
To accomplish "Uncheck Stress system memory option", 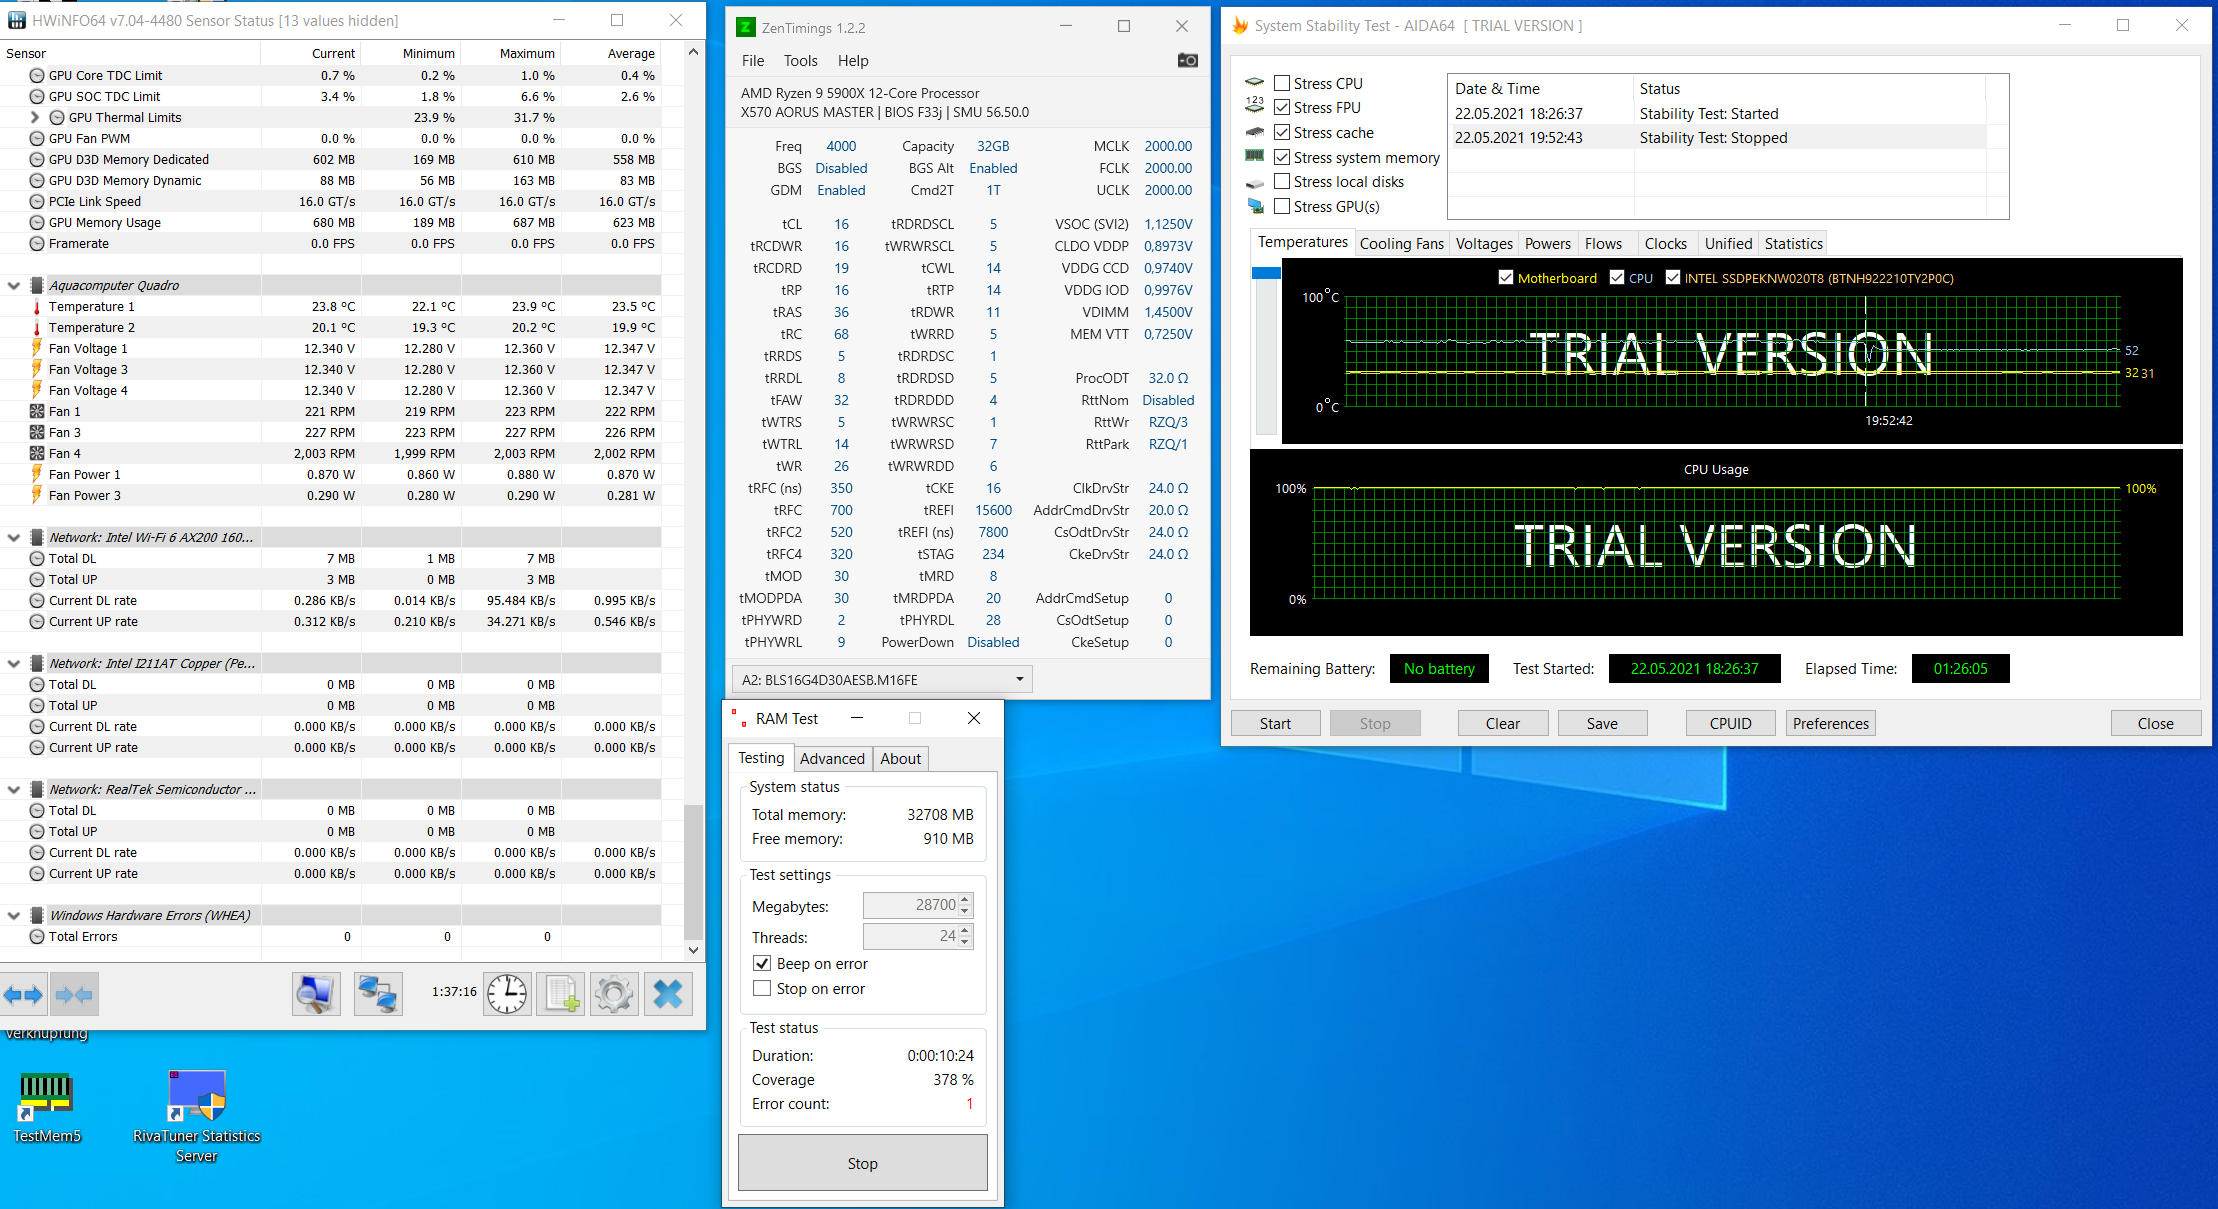I will [1282, 157].
